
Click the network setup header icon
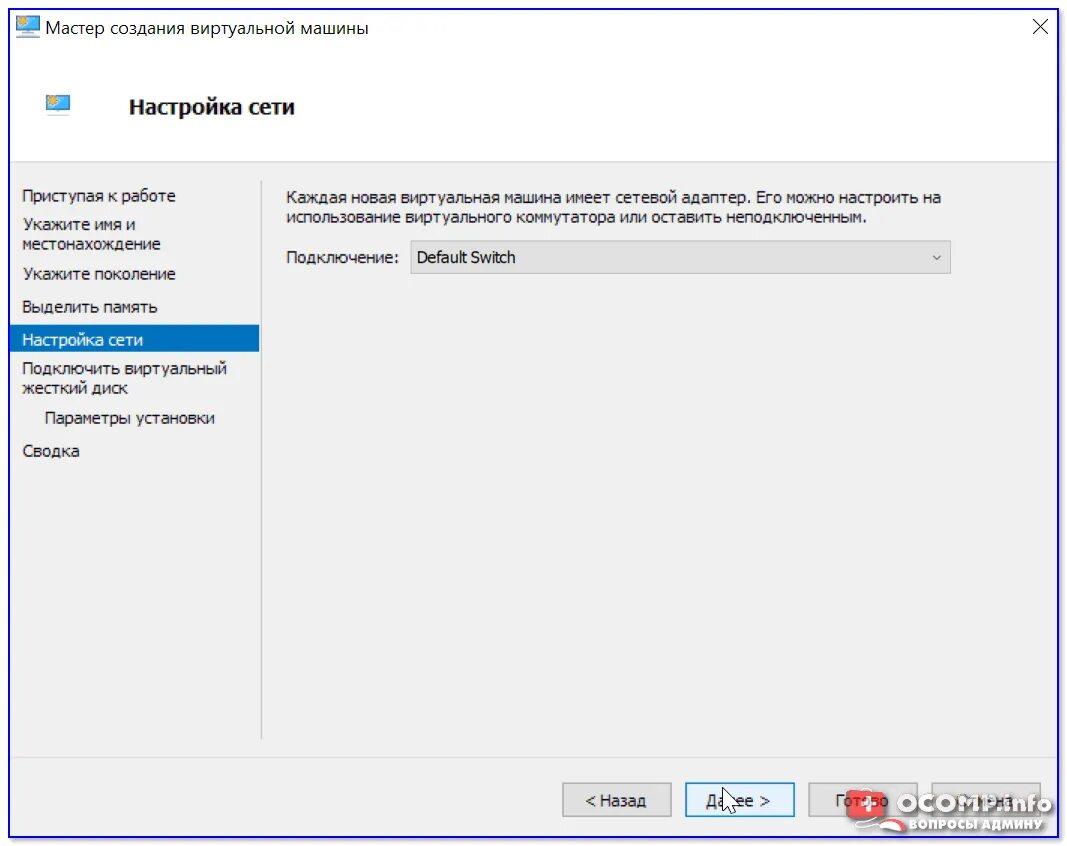(58, 104)
